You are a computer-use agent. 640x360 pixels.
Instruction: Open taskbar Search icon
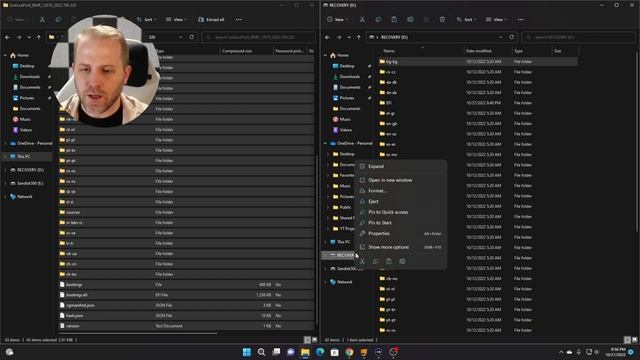[x=261, y=352]
